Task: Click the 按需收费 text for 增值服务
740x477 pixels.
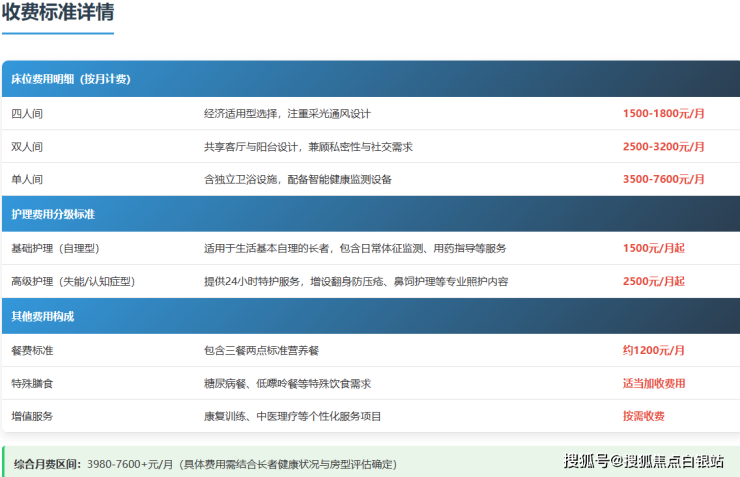Action: pyautogui.click(x=644, y=416)
